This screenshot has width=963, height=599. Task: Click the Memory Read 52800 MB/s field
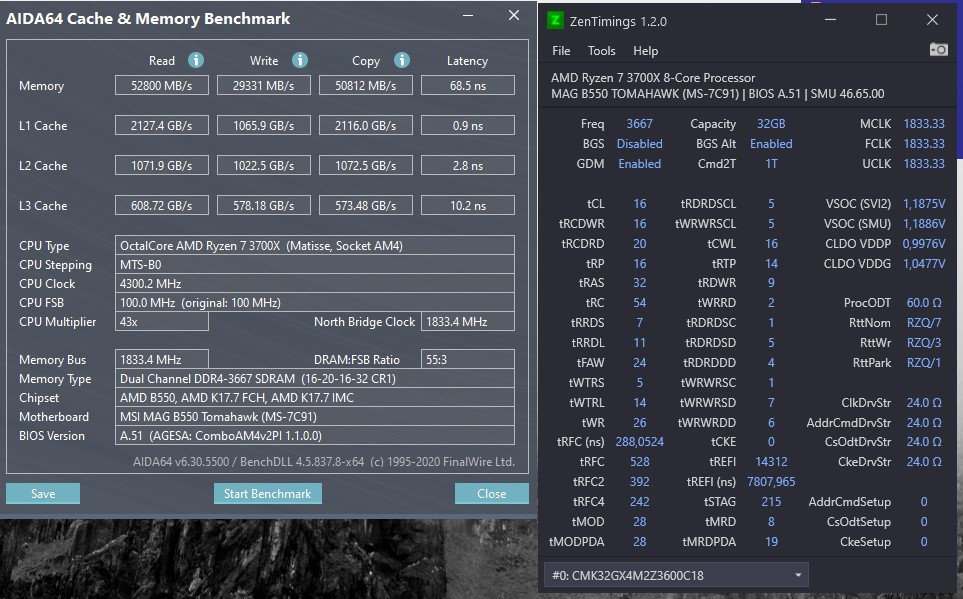point(162,86)
